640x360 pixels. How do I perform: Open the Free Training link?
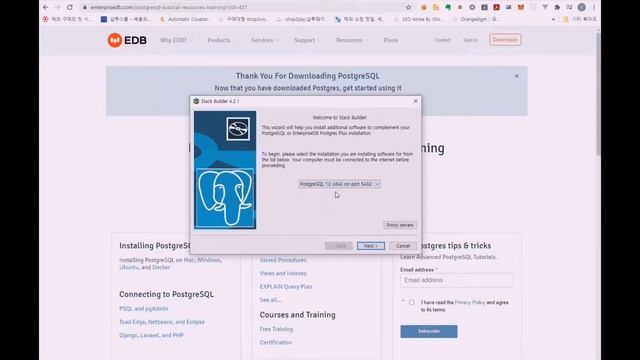pos(276,329)
